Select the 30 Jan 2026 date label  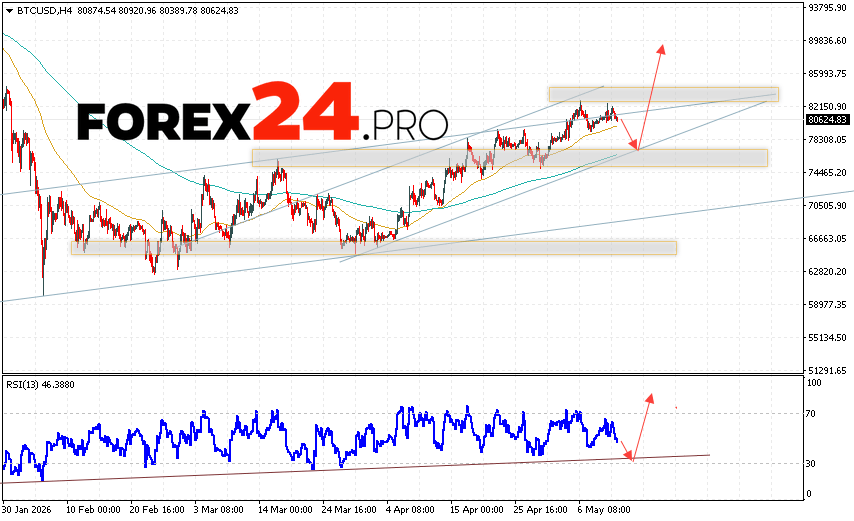27,510
